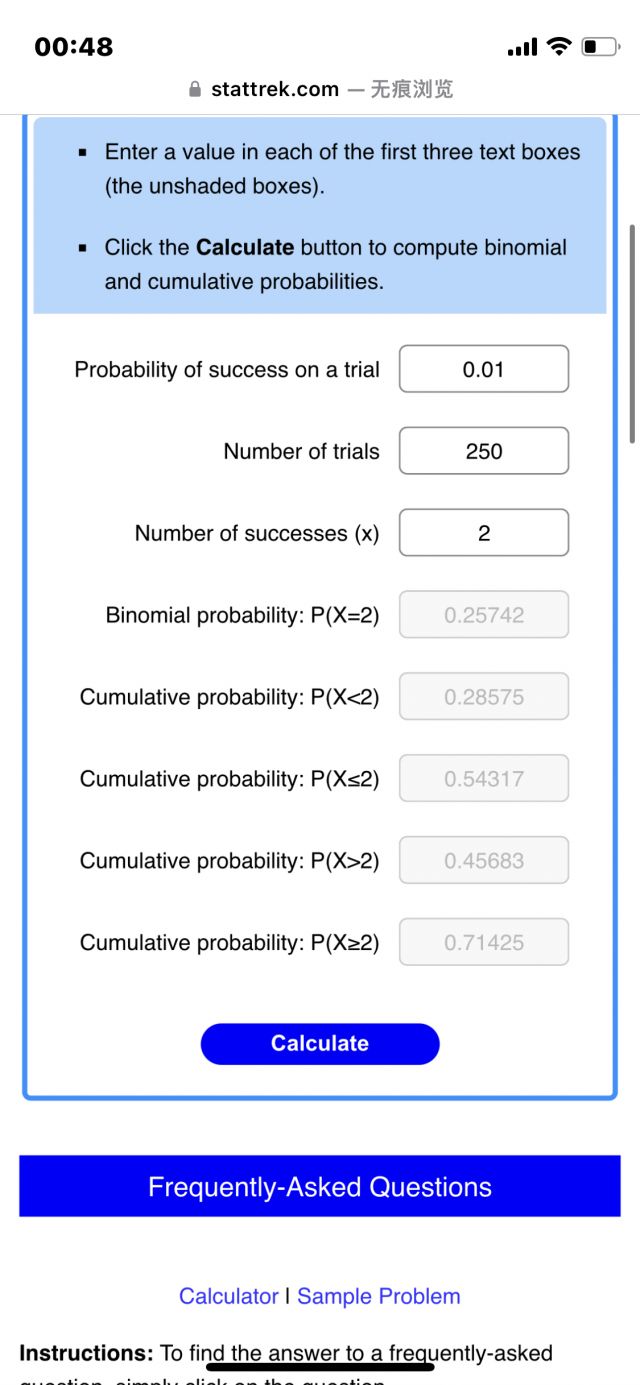Click the P(X=2) binomial probability result box

(484, 615)
